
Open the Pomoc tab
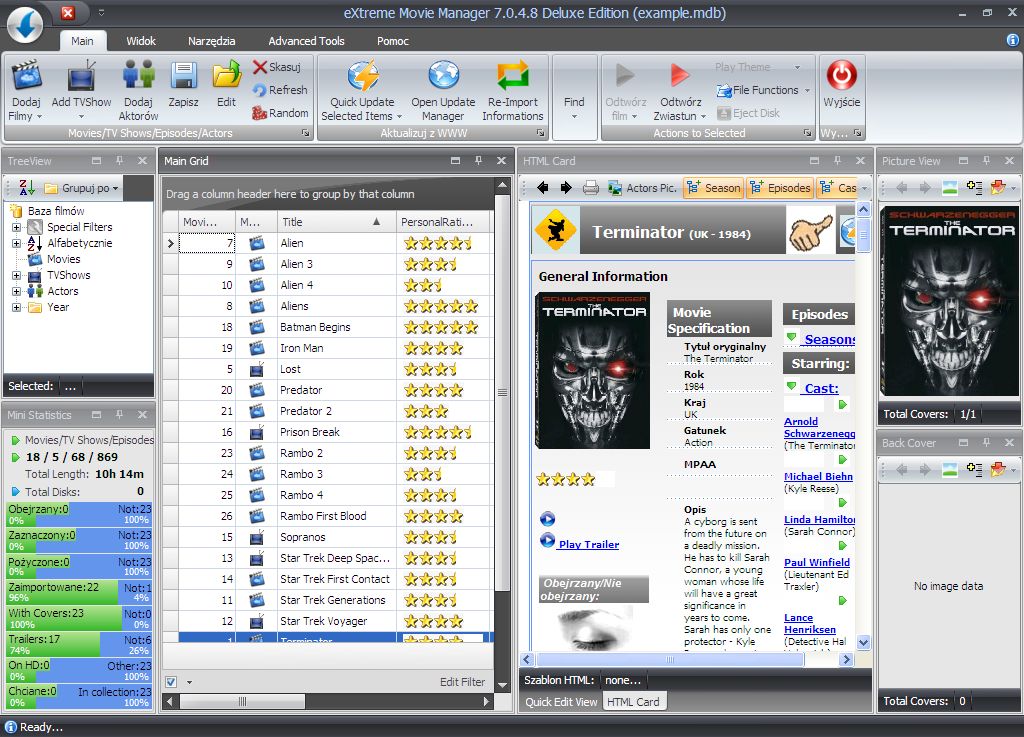pyautogui.click(x=392, y=40)
